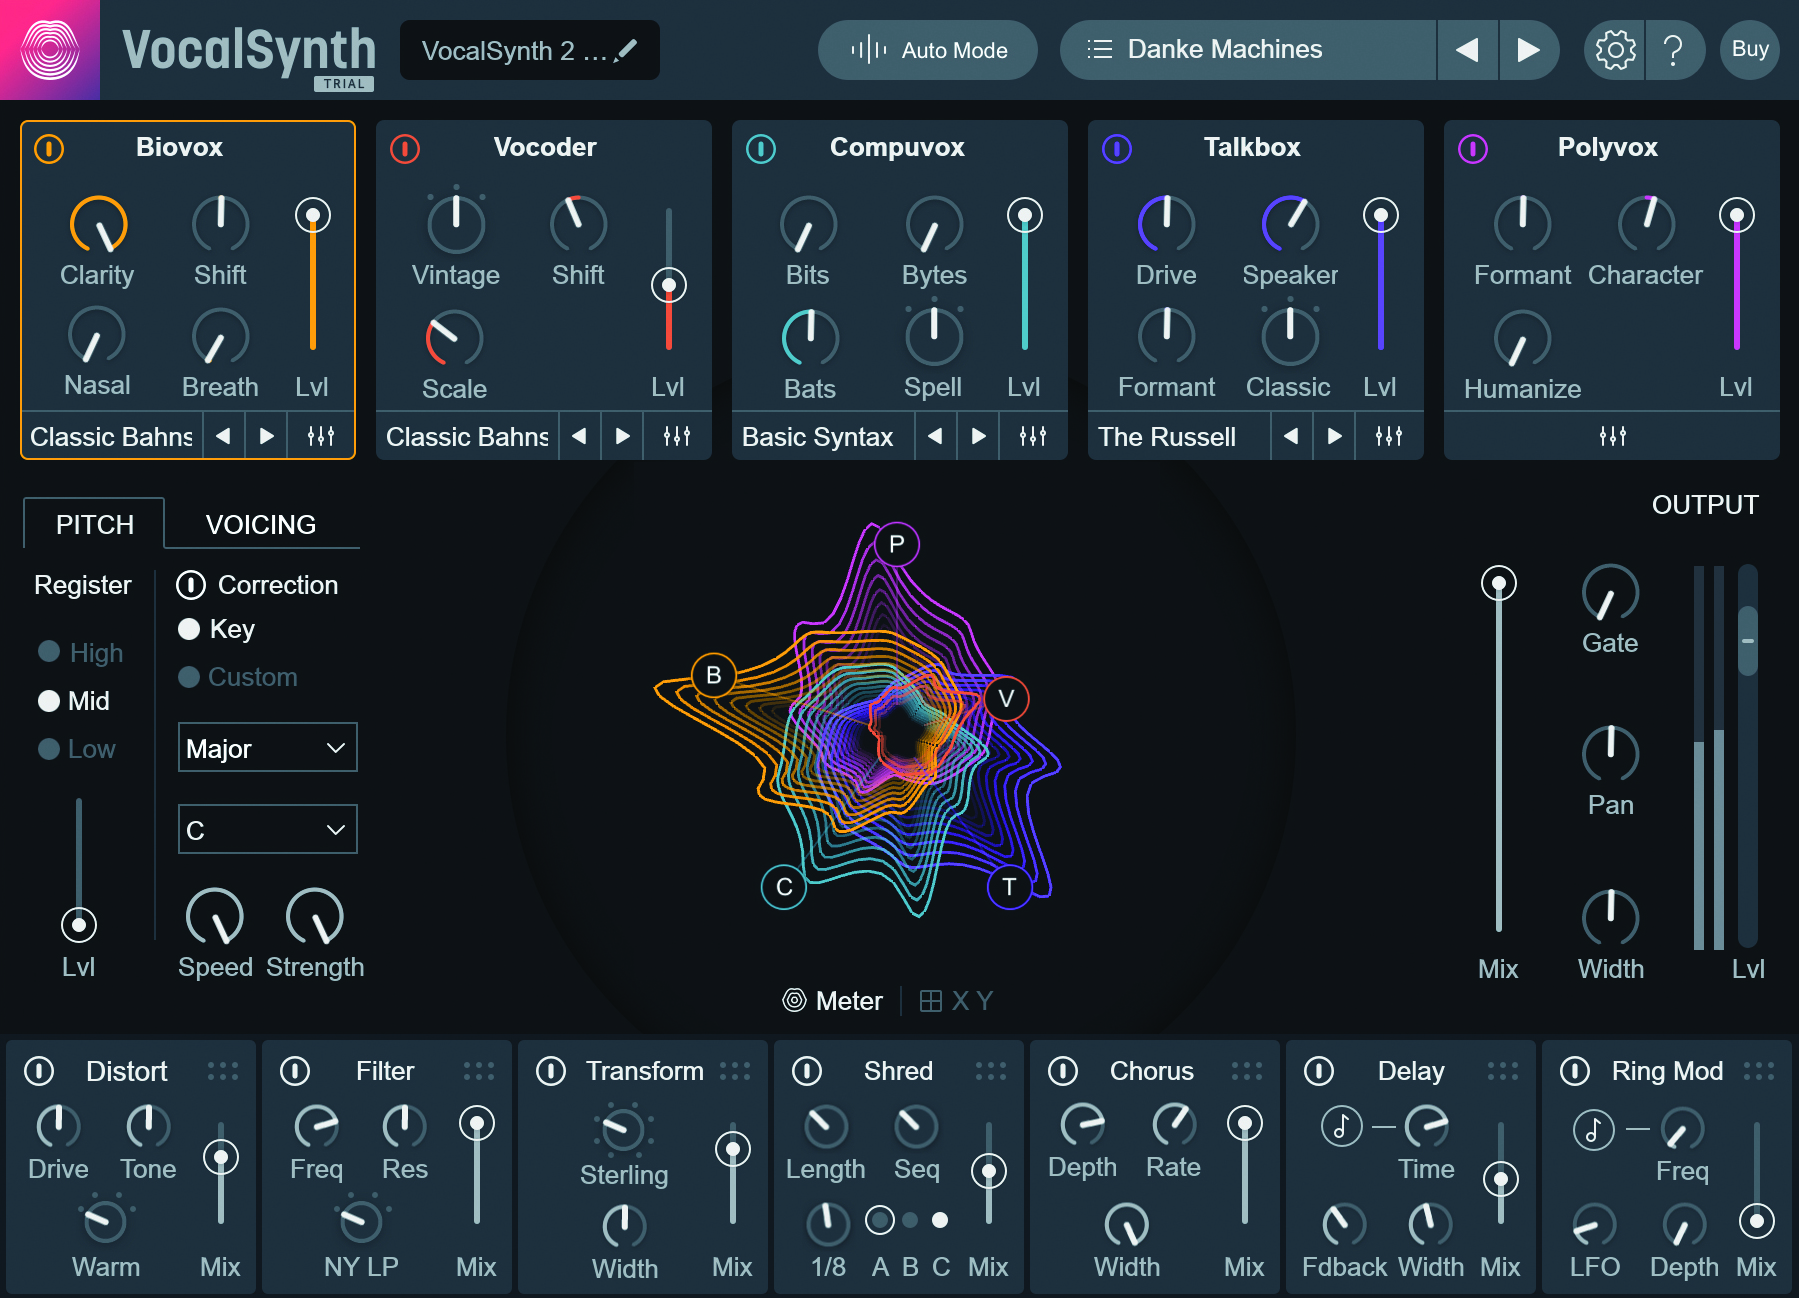Image resolution: width=1799 pixels, height=1298 pixels.
Task: Select the Custom correction option
Action: tap(238, 677)
